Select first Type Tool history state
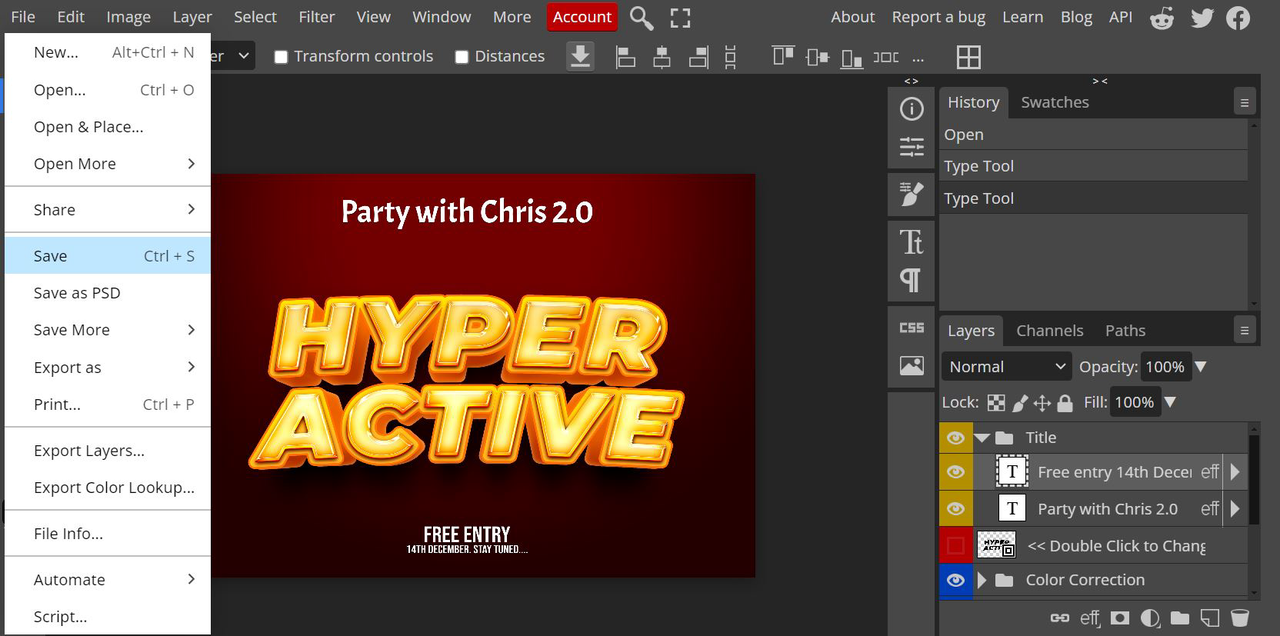1280x636 pixels. click(1093, 166)
